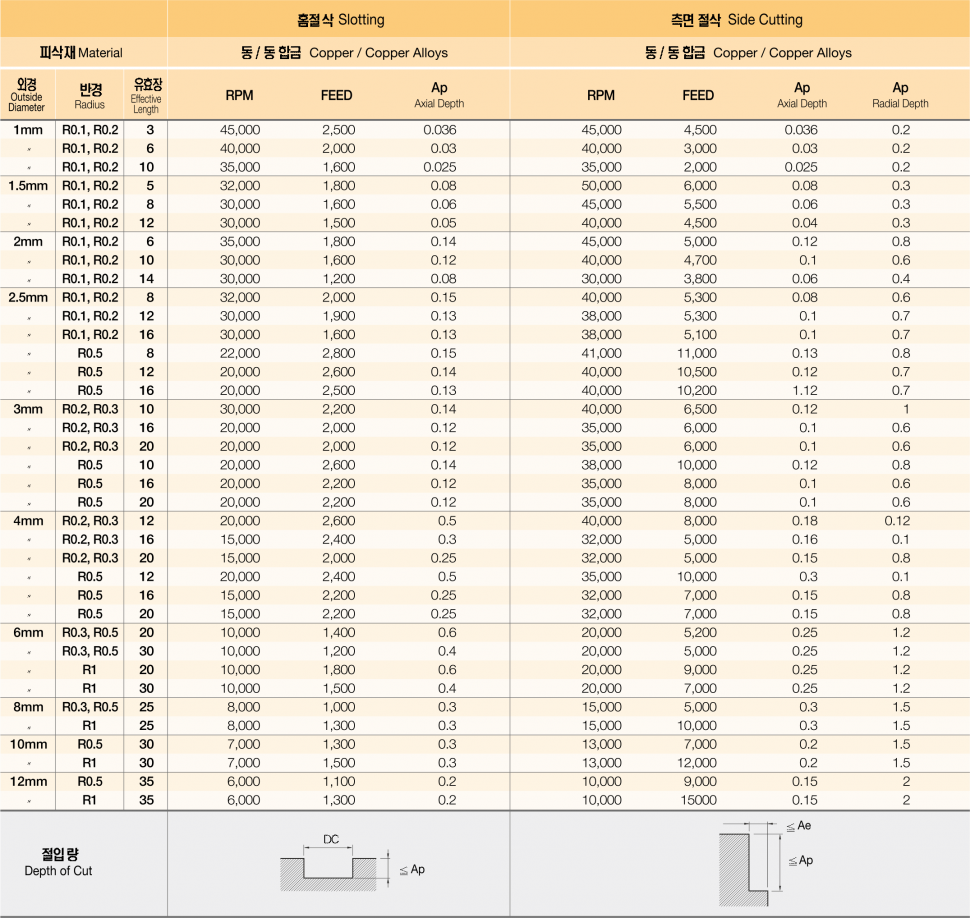Click the 15000 feed value in last row
Image resolution: width=970 pixels, height=918 pixels.
[x=698, y=800]
